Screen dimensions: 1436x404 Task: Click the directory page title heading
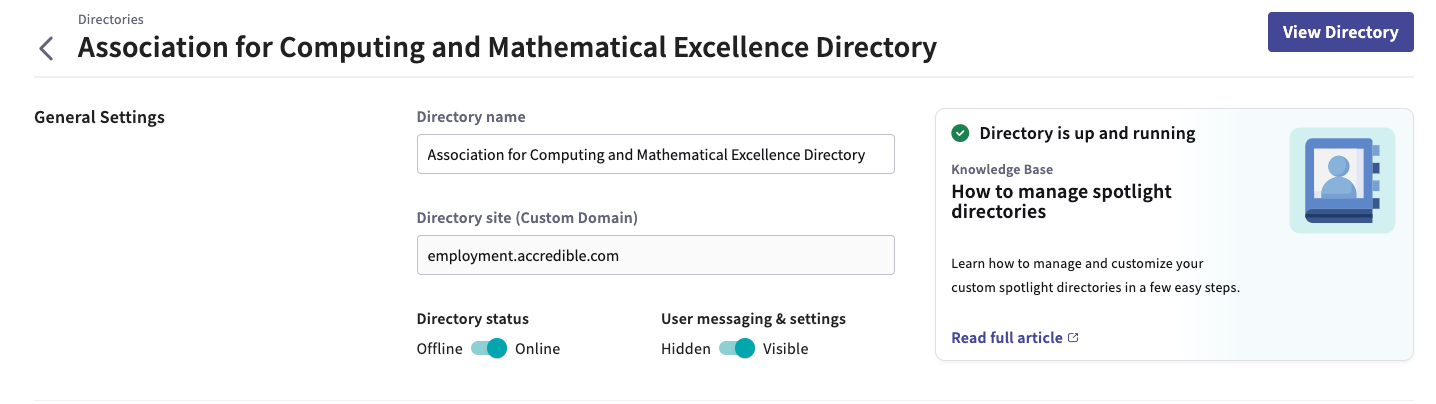(x=507, y=48)
